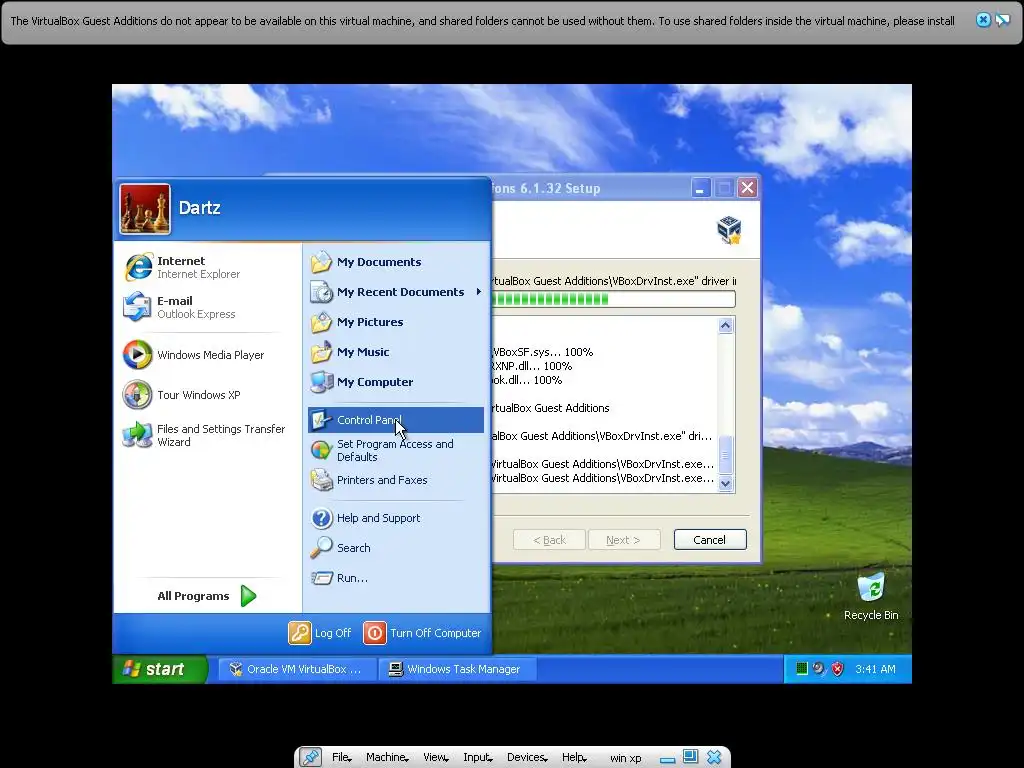
Task: Open the Devices dropdown menu
Action: coord(527,757)
